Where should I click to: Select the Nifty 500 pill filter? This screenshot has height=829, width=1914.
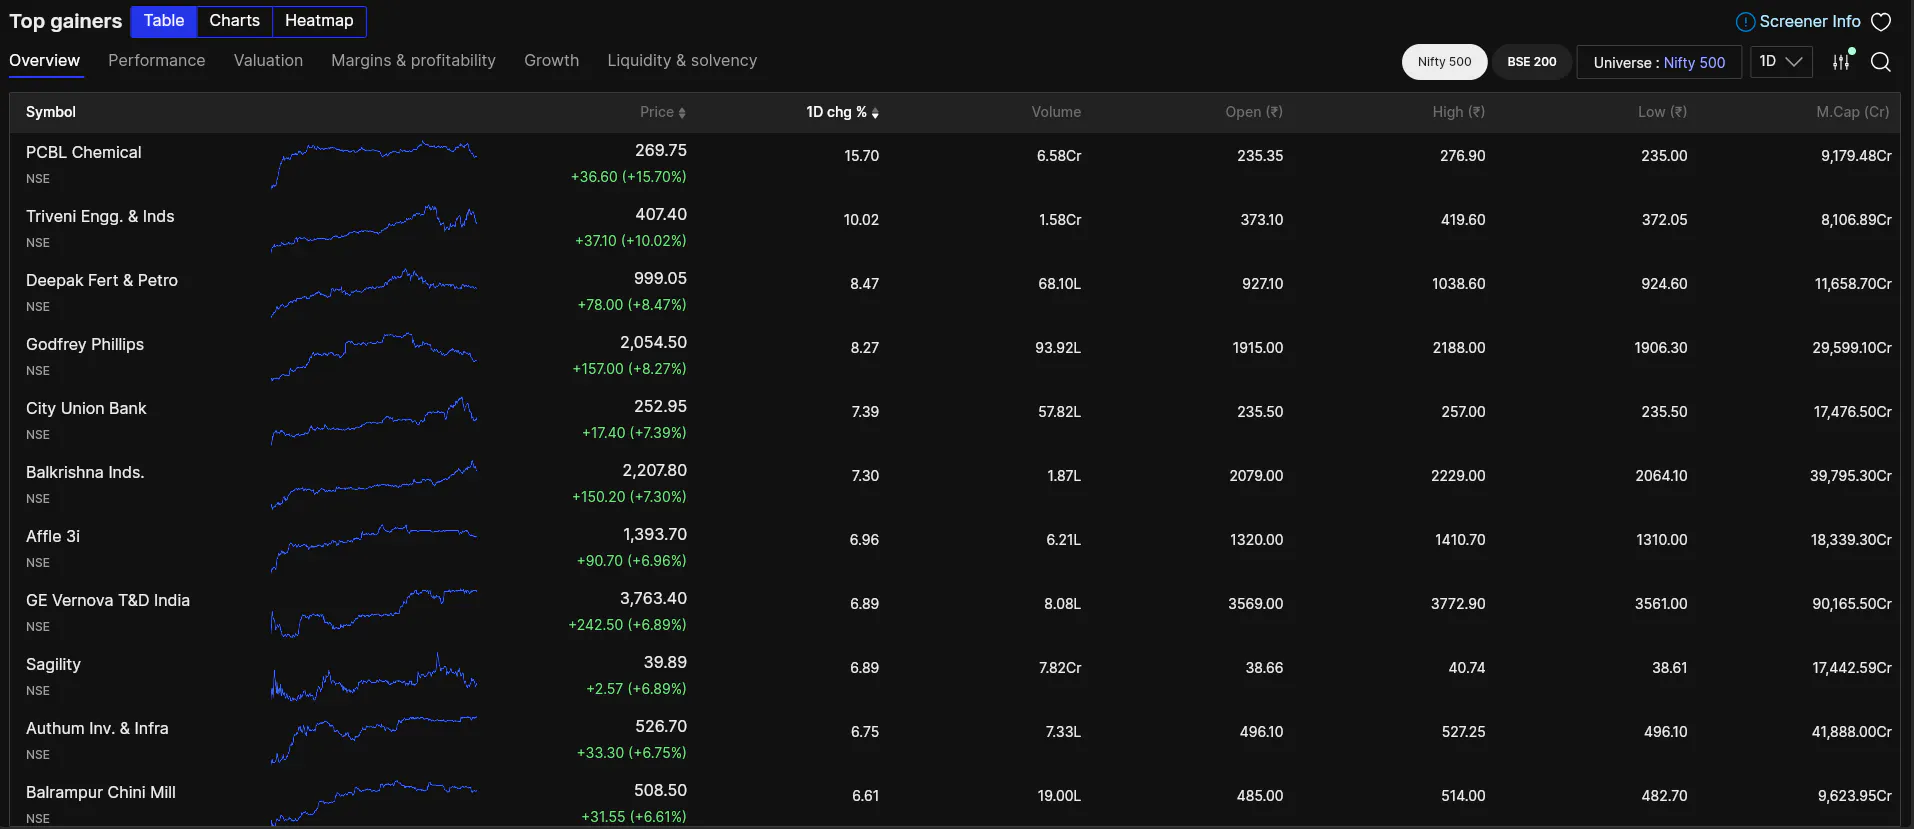[x=1444, y=62]
